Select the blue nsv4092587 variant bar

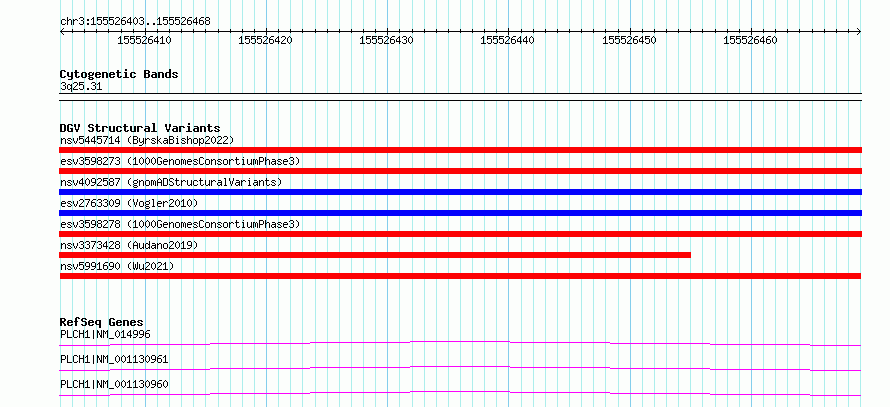tap(460, 192)
